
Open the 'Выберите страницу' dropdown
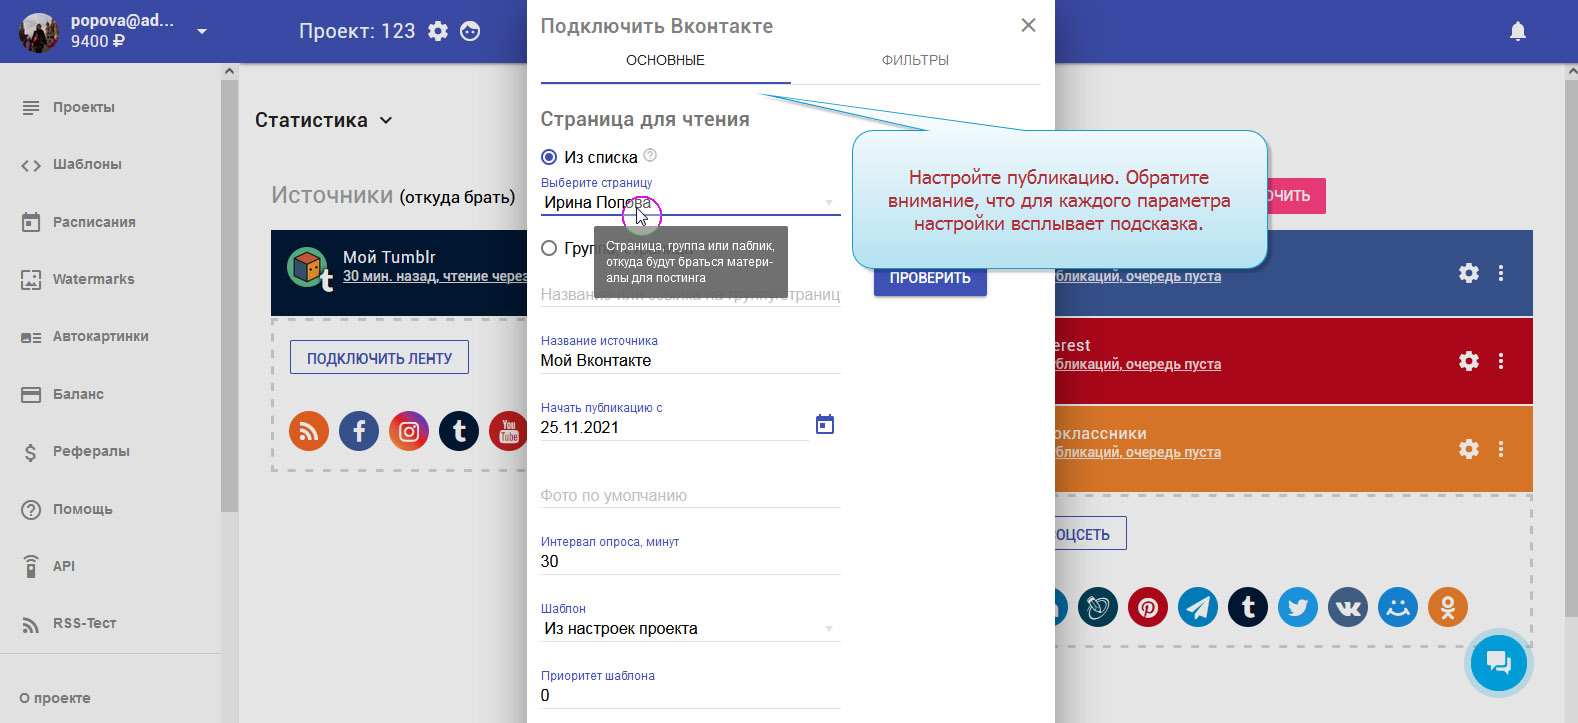pos(690,203)
